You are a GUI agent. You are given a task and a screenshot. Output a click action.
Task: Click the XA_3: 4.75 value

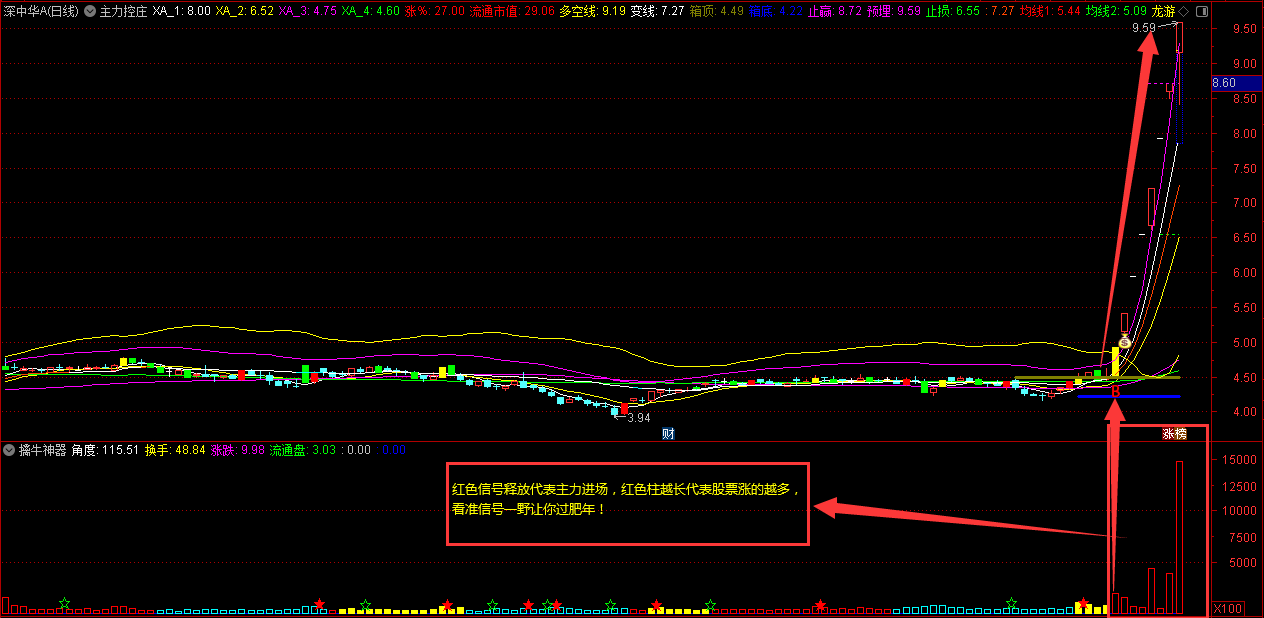click(x=308, y=11)
